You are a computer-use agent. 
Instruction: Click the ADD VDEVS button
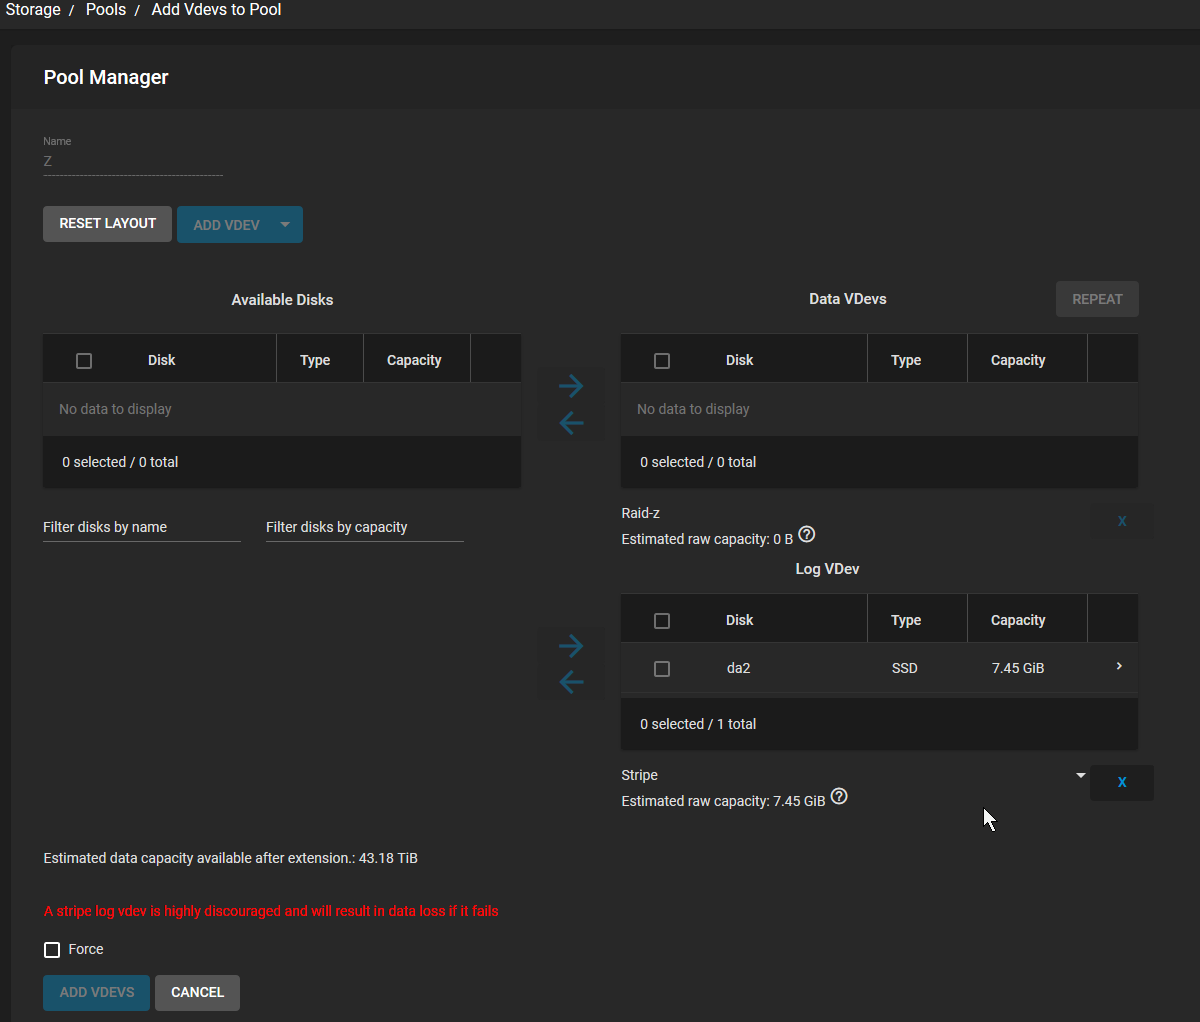(96, 993)
